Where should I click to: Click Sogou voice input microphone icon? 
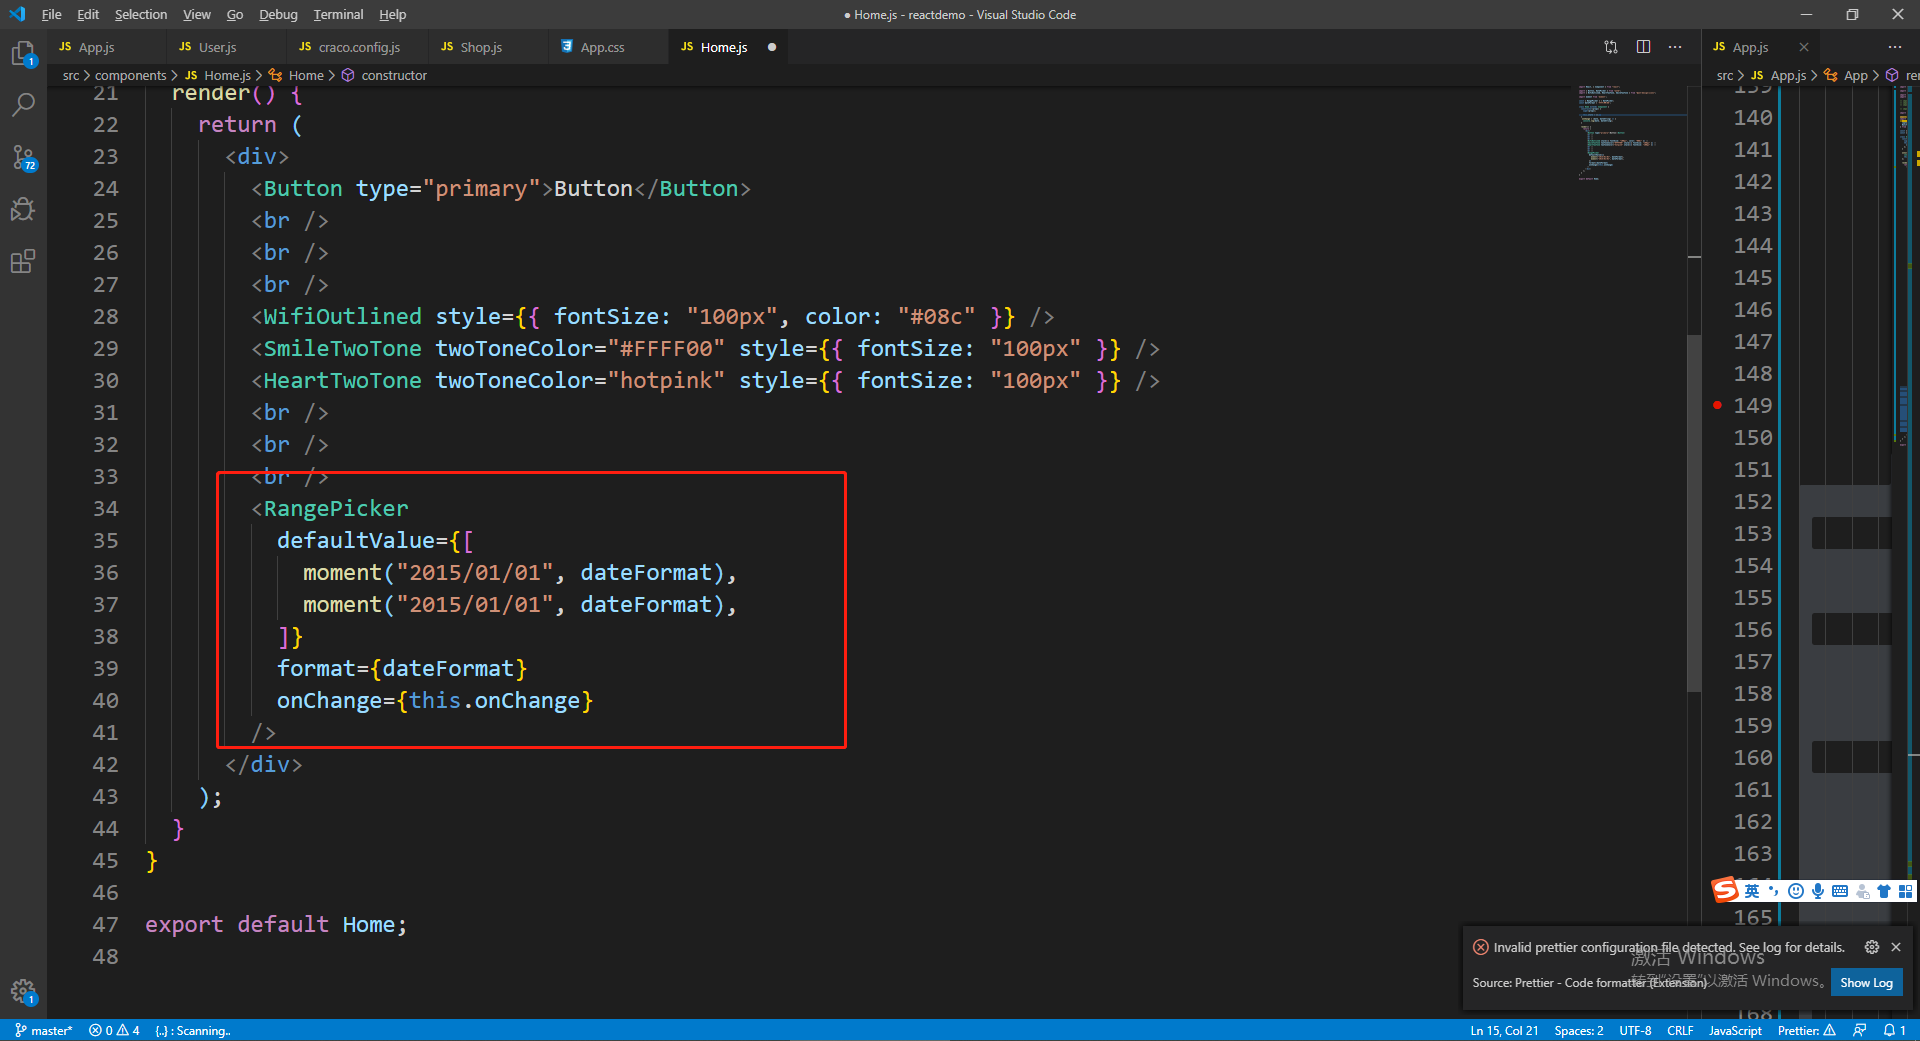1818,891
